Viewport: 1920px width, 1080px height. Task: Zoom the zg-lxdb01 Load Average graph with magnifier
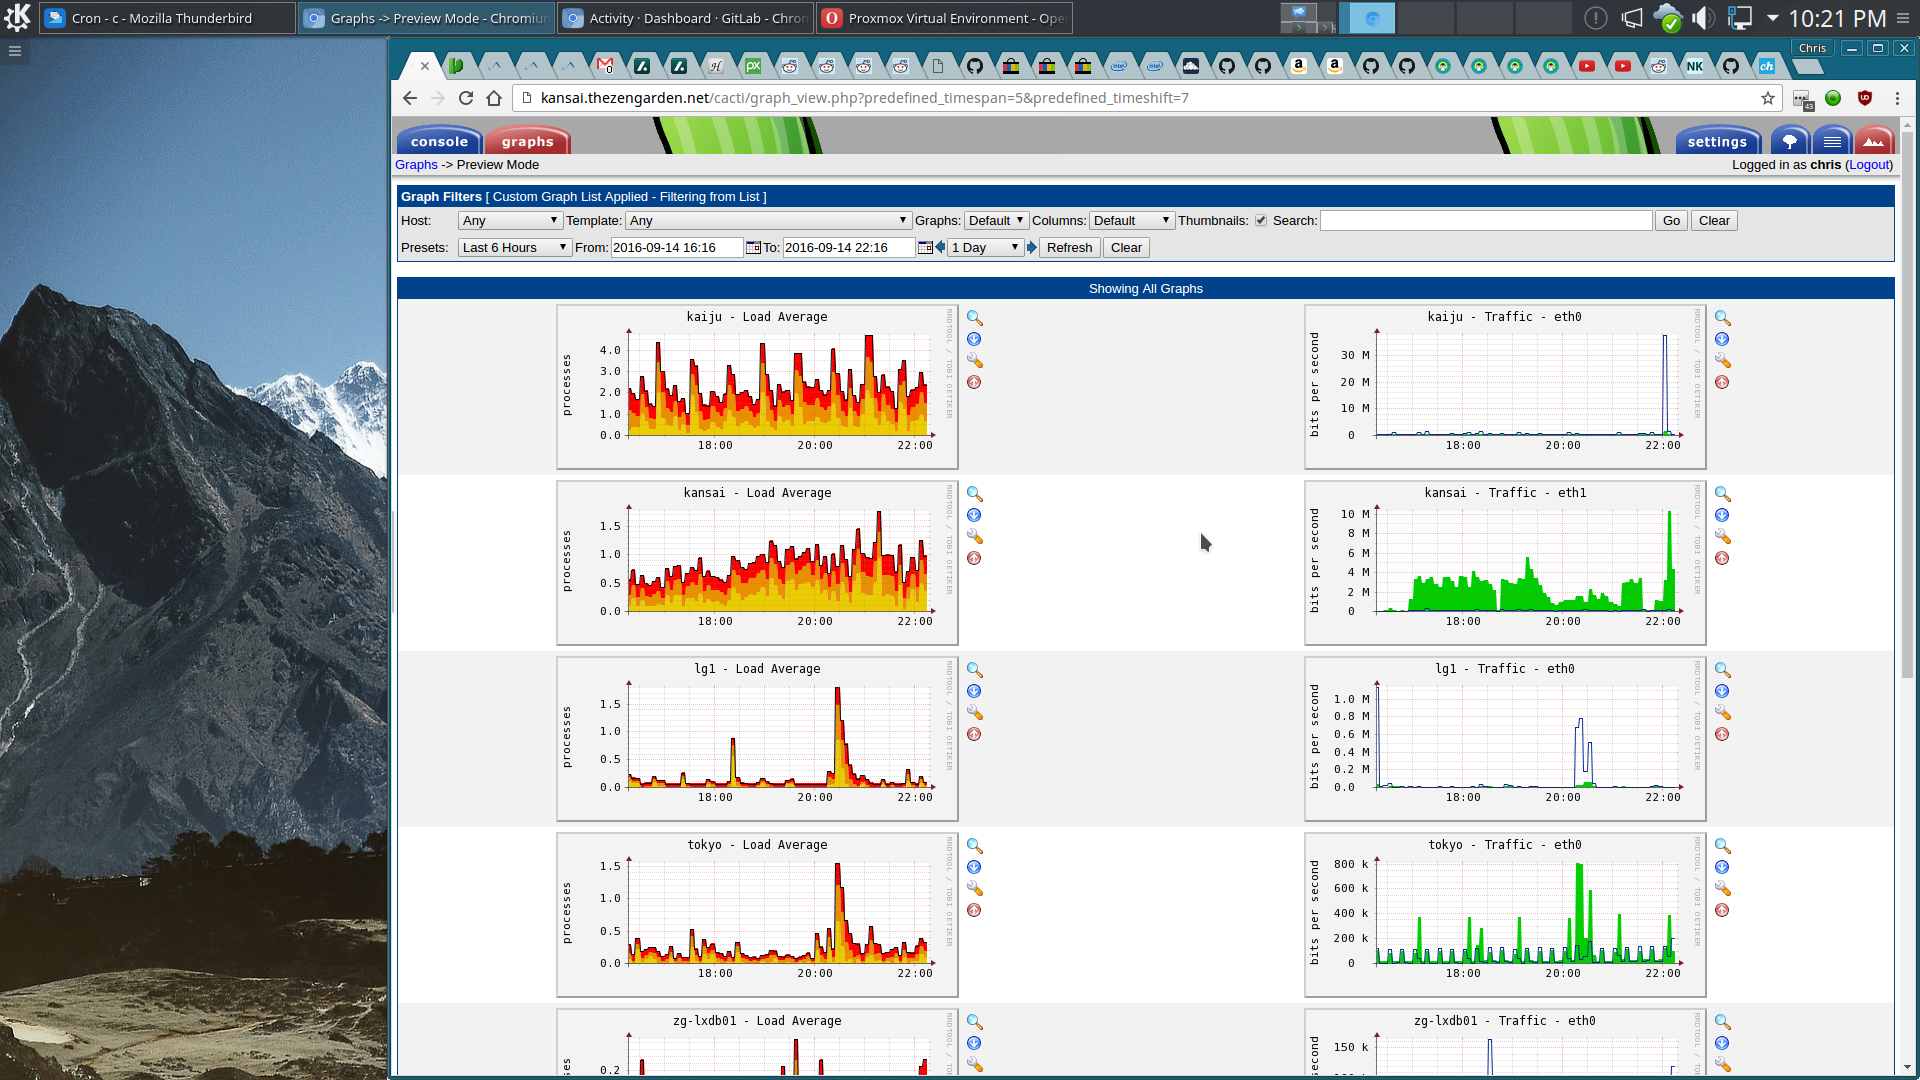(974, 1022)
